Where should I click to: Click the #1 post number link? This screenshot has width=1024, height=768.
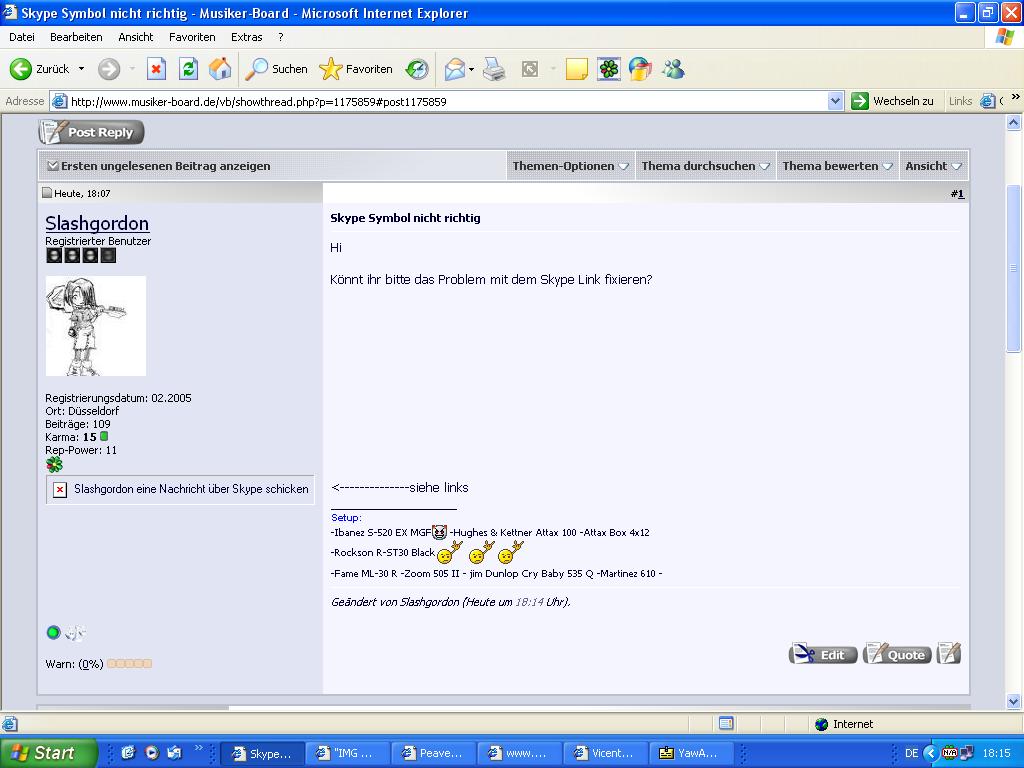tap(957, 193)
